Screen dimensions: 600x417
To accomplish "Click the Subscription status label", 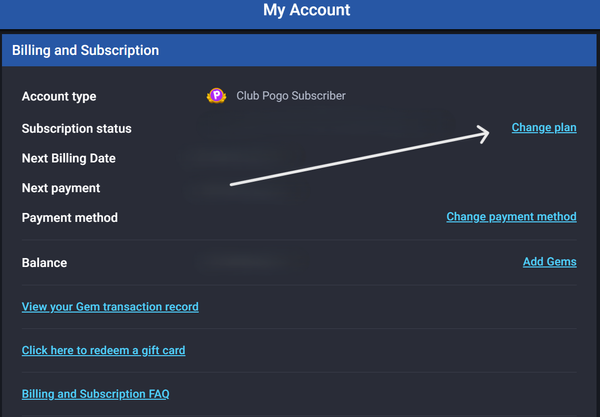I will [76, 129].
